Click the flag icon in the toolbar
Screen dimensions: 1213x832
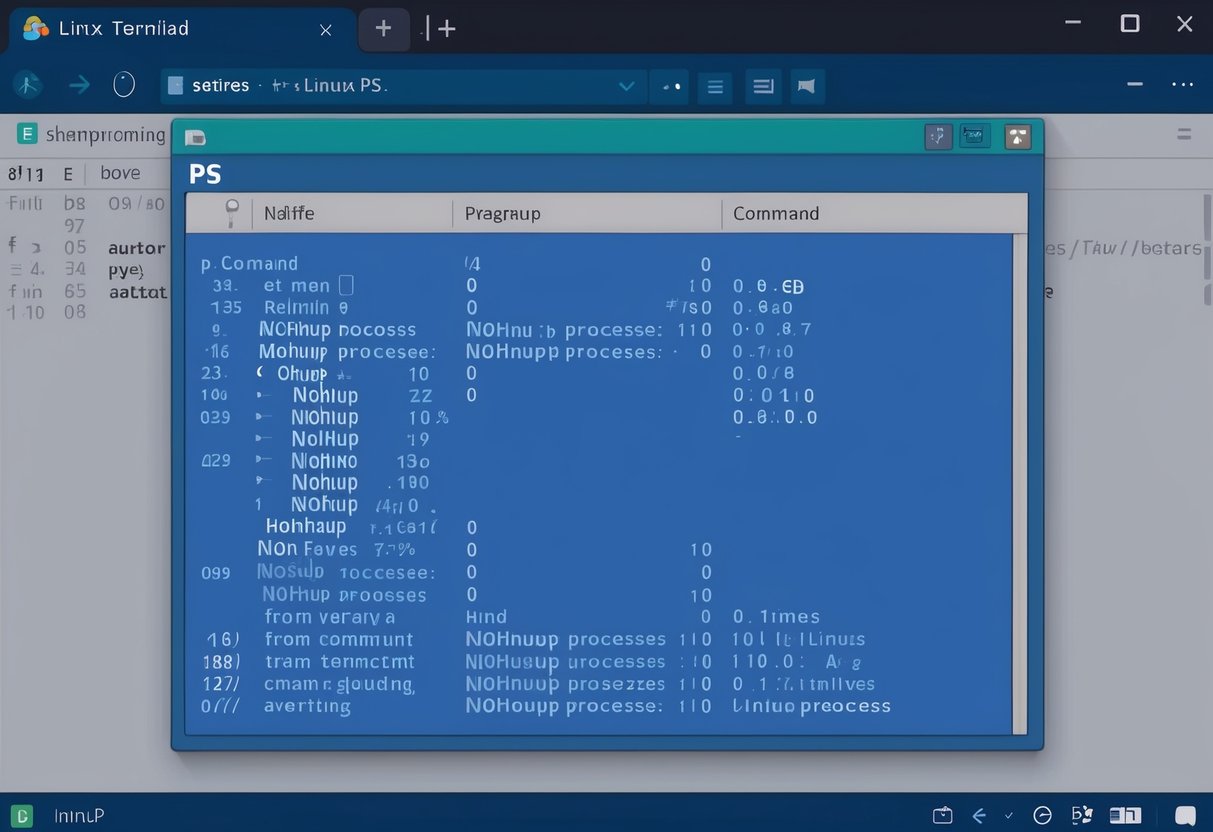point(807,87)
